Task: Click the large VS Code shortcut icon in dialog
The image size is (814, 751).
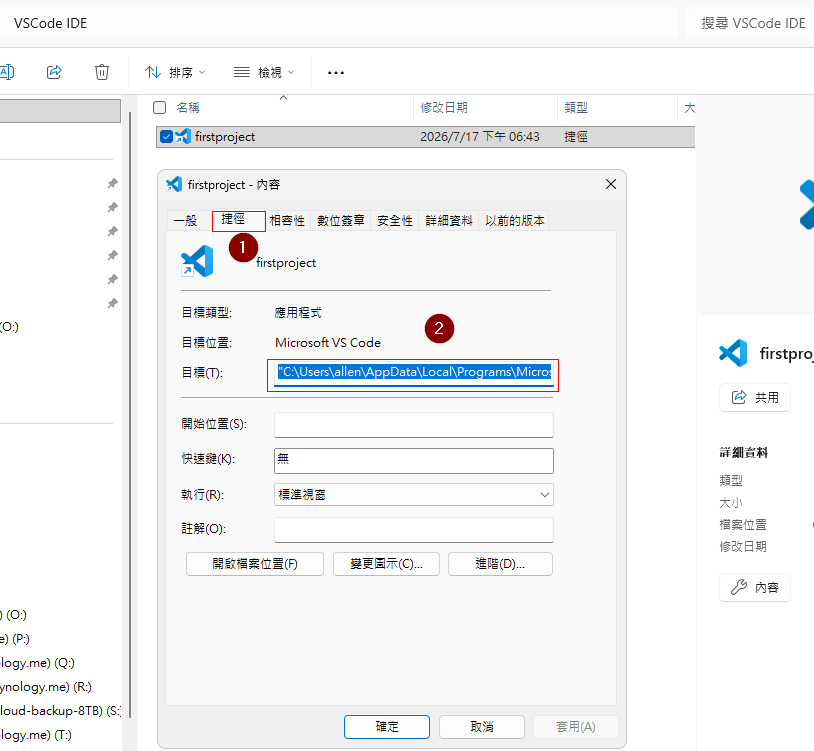Action: (197, 261)
